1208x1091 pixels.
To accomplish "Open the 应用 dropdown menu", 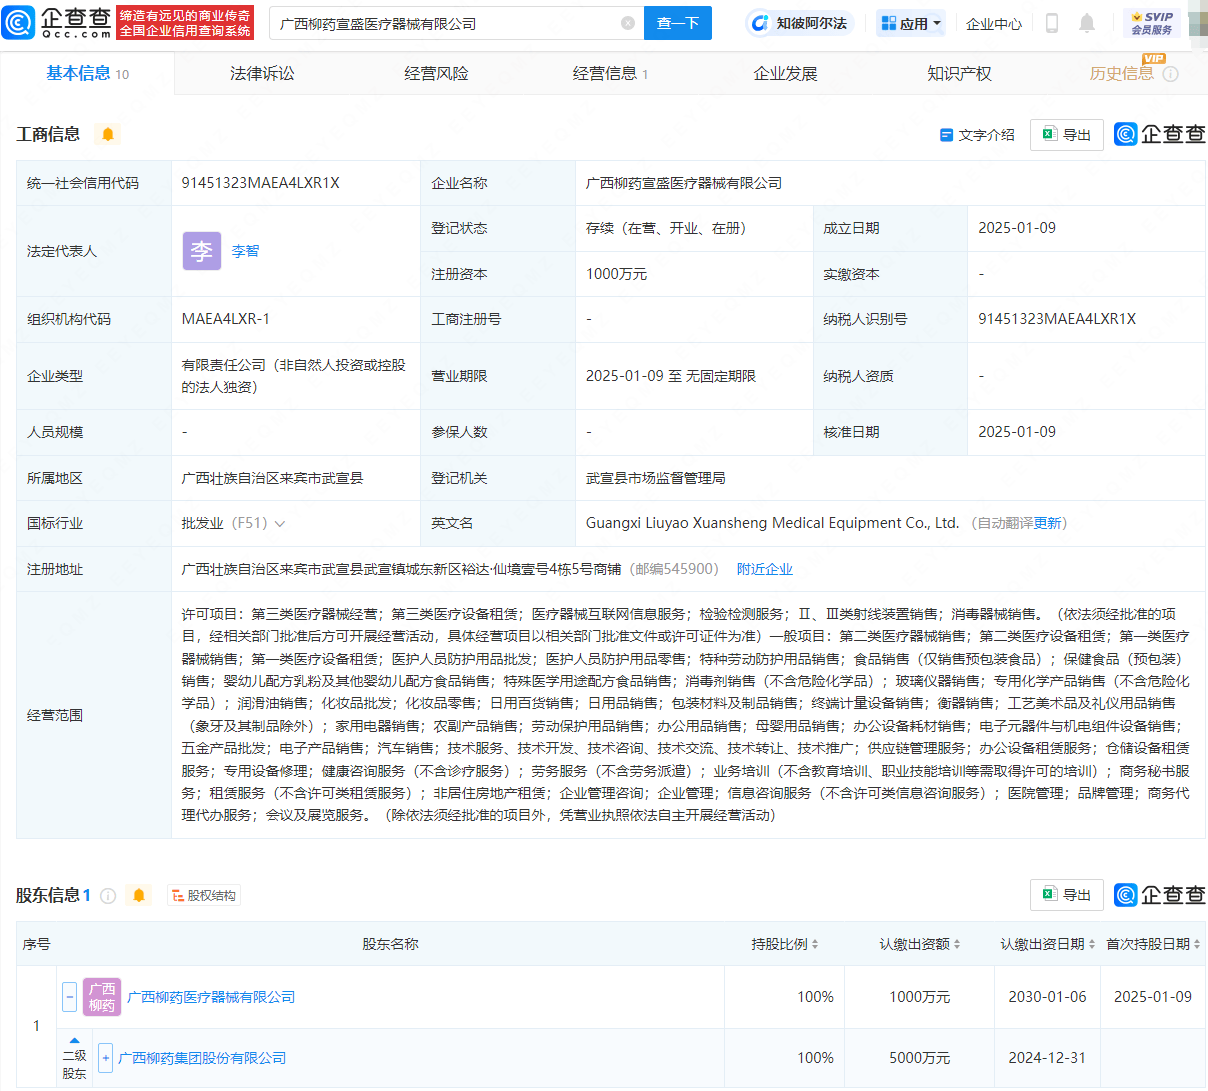I will click(x=910, y=23).
